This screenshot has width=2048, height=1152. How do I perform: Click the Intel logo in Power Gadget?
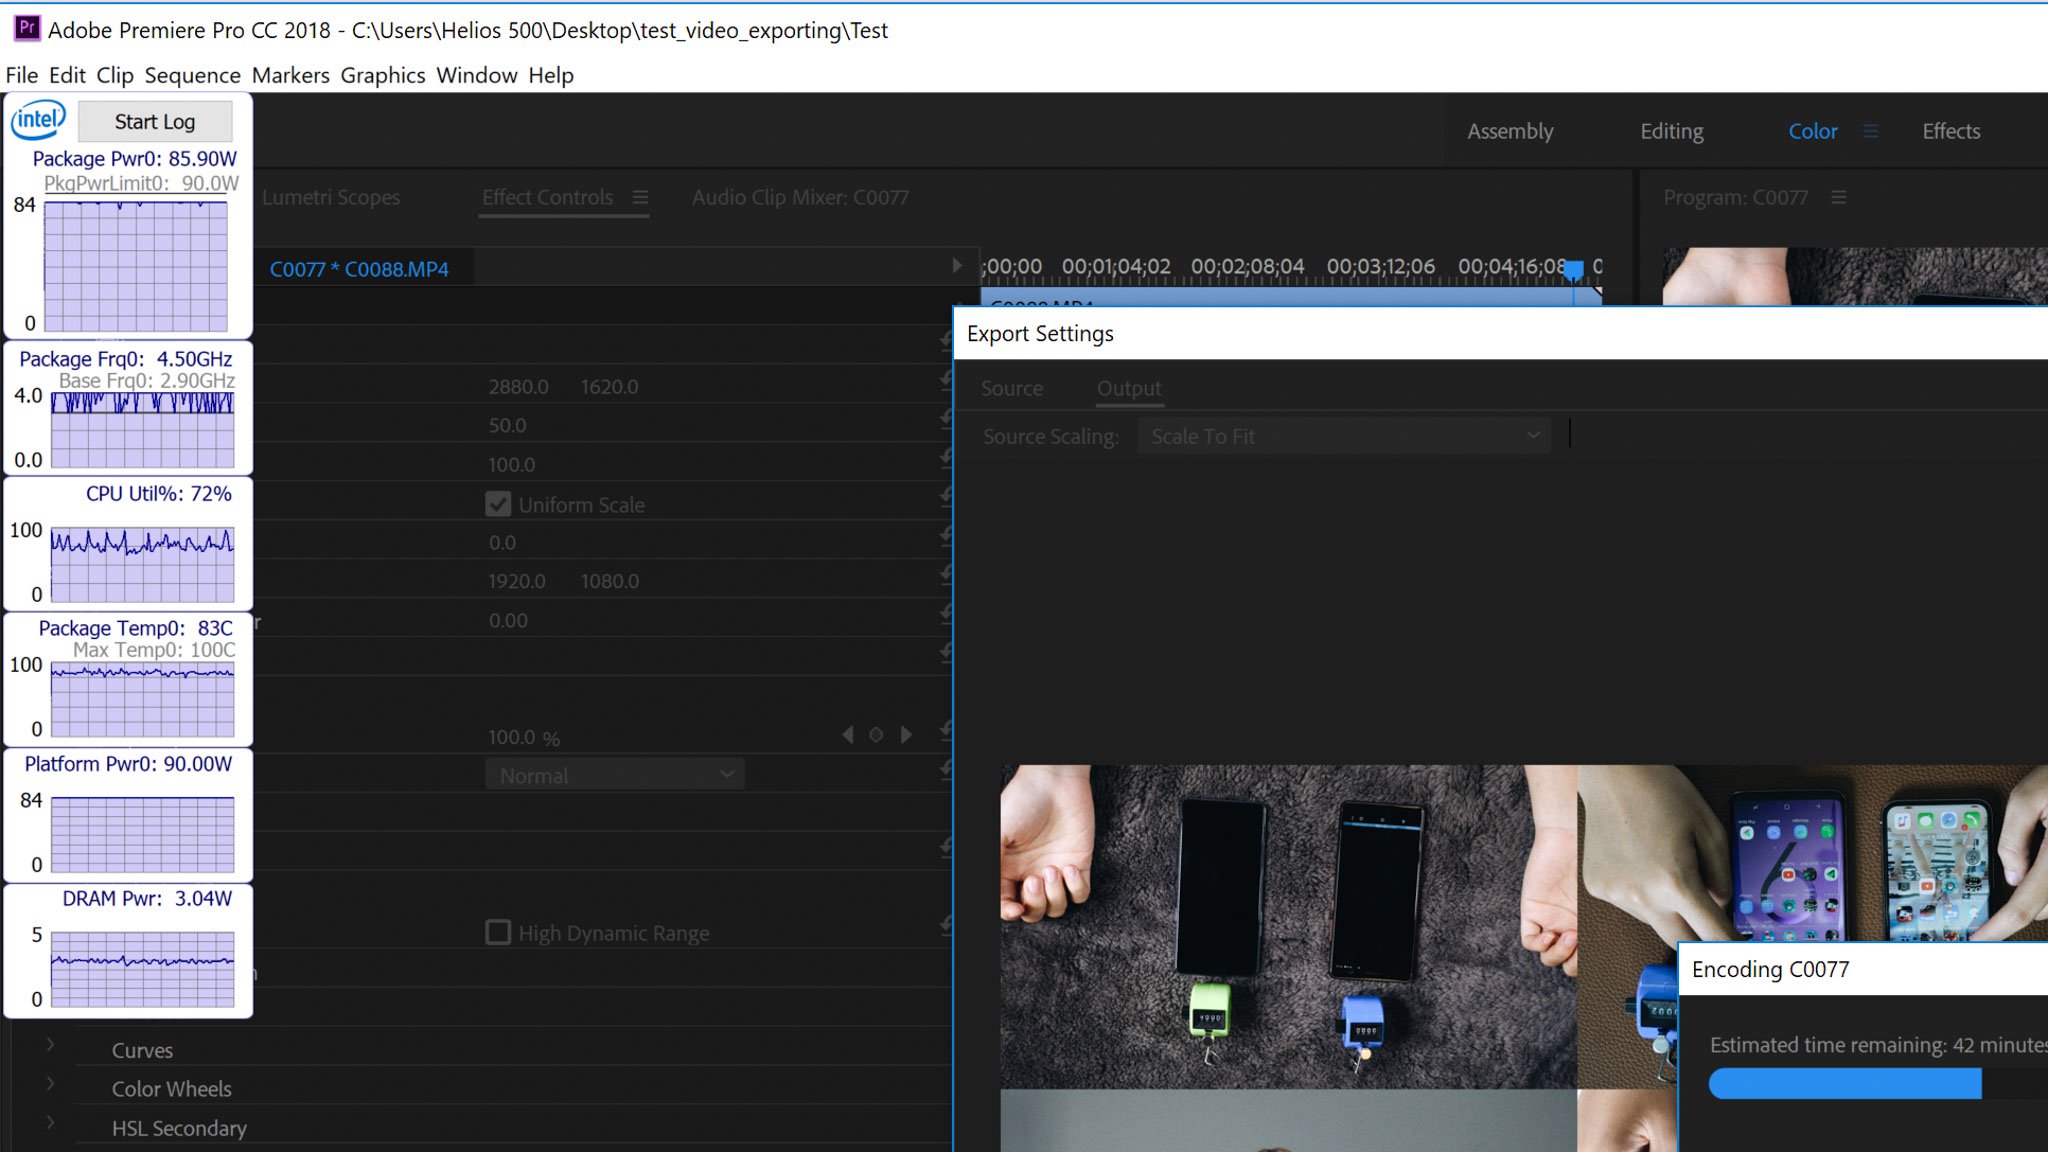(x=38, y=120)
